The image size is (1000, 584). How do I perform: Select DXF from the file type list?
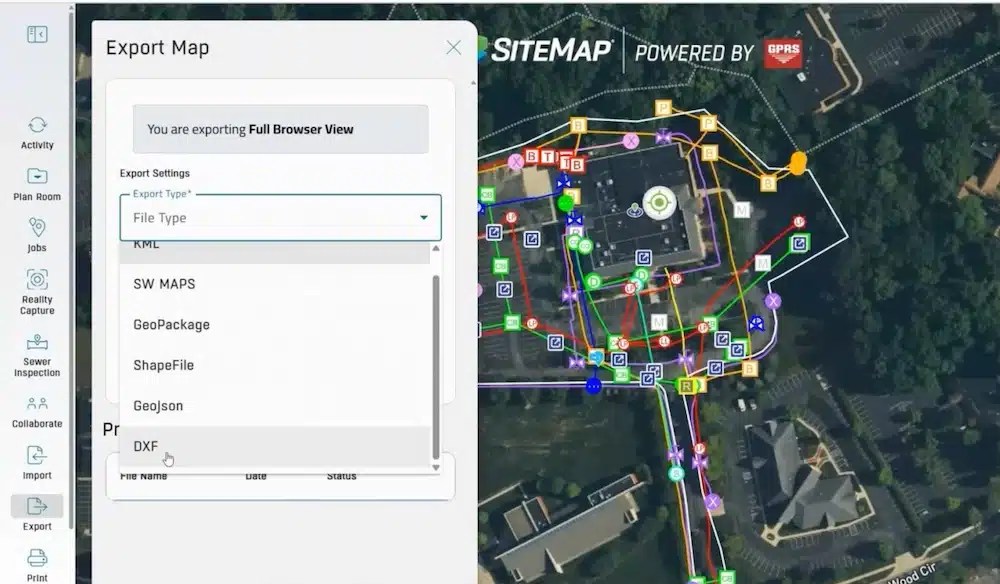click(146, 446)
